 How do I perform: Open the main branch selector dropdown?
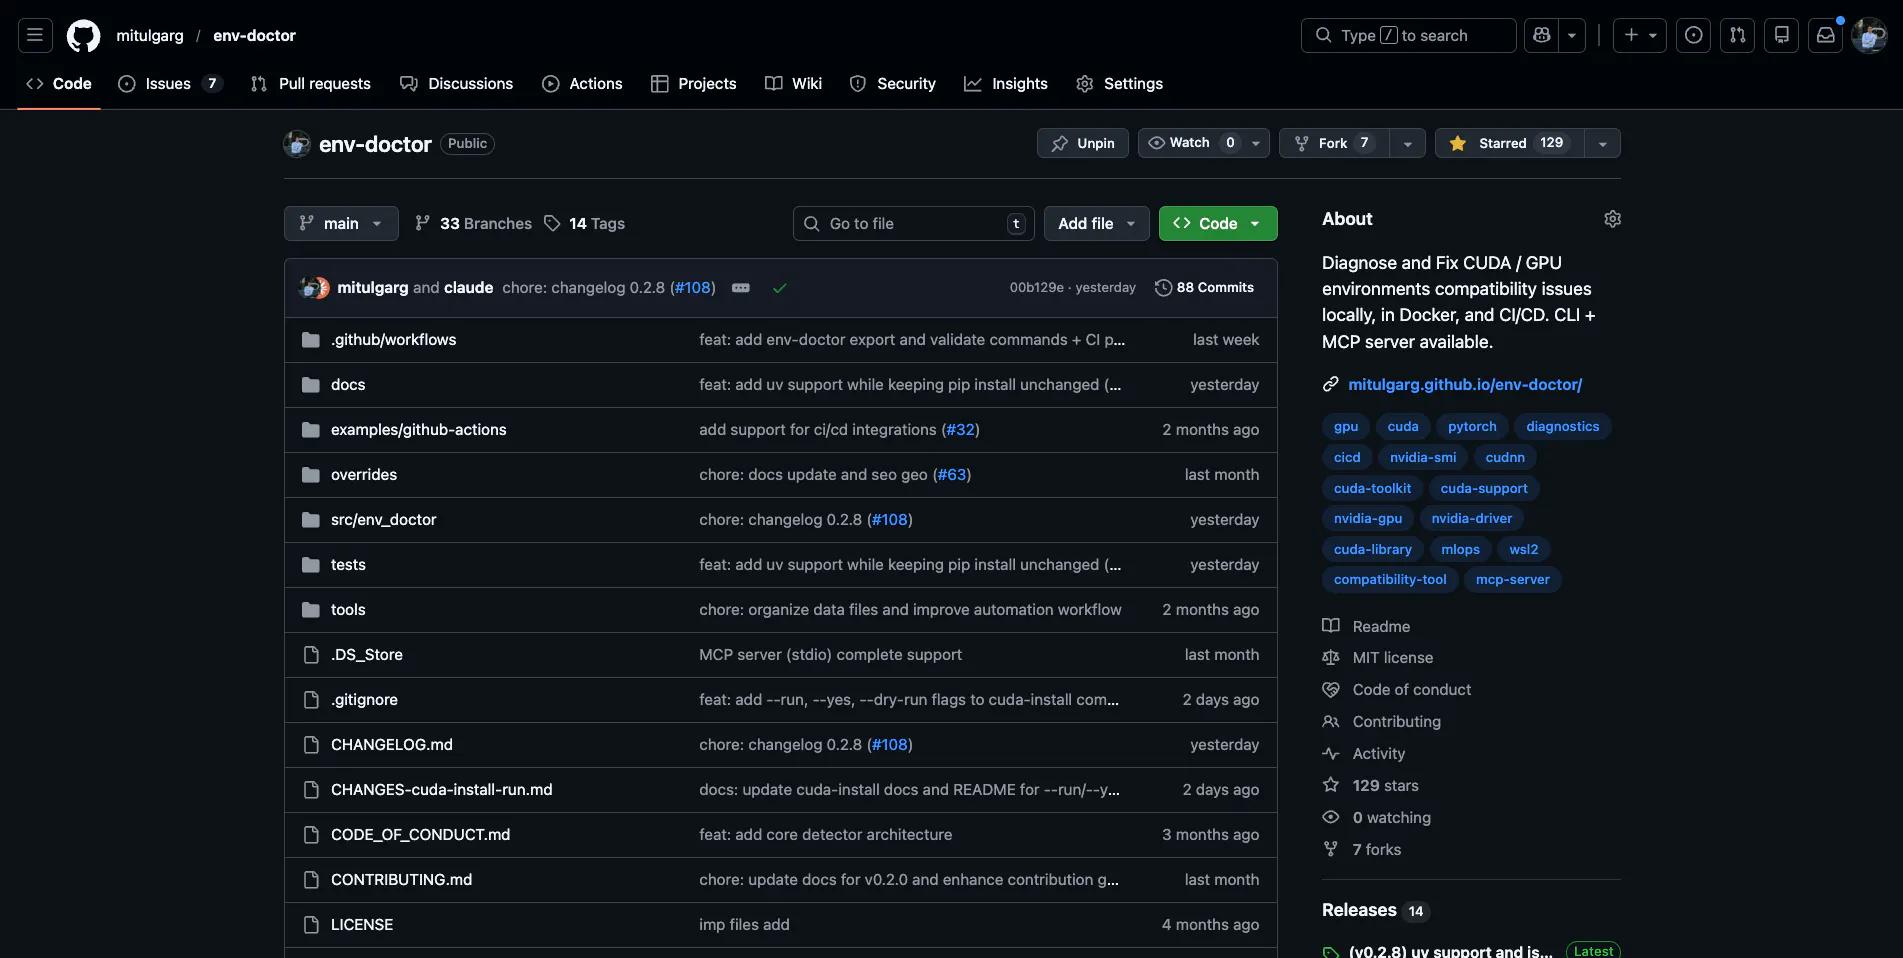pyautogui.click(x=341, y=223)
